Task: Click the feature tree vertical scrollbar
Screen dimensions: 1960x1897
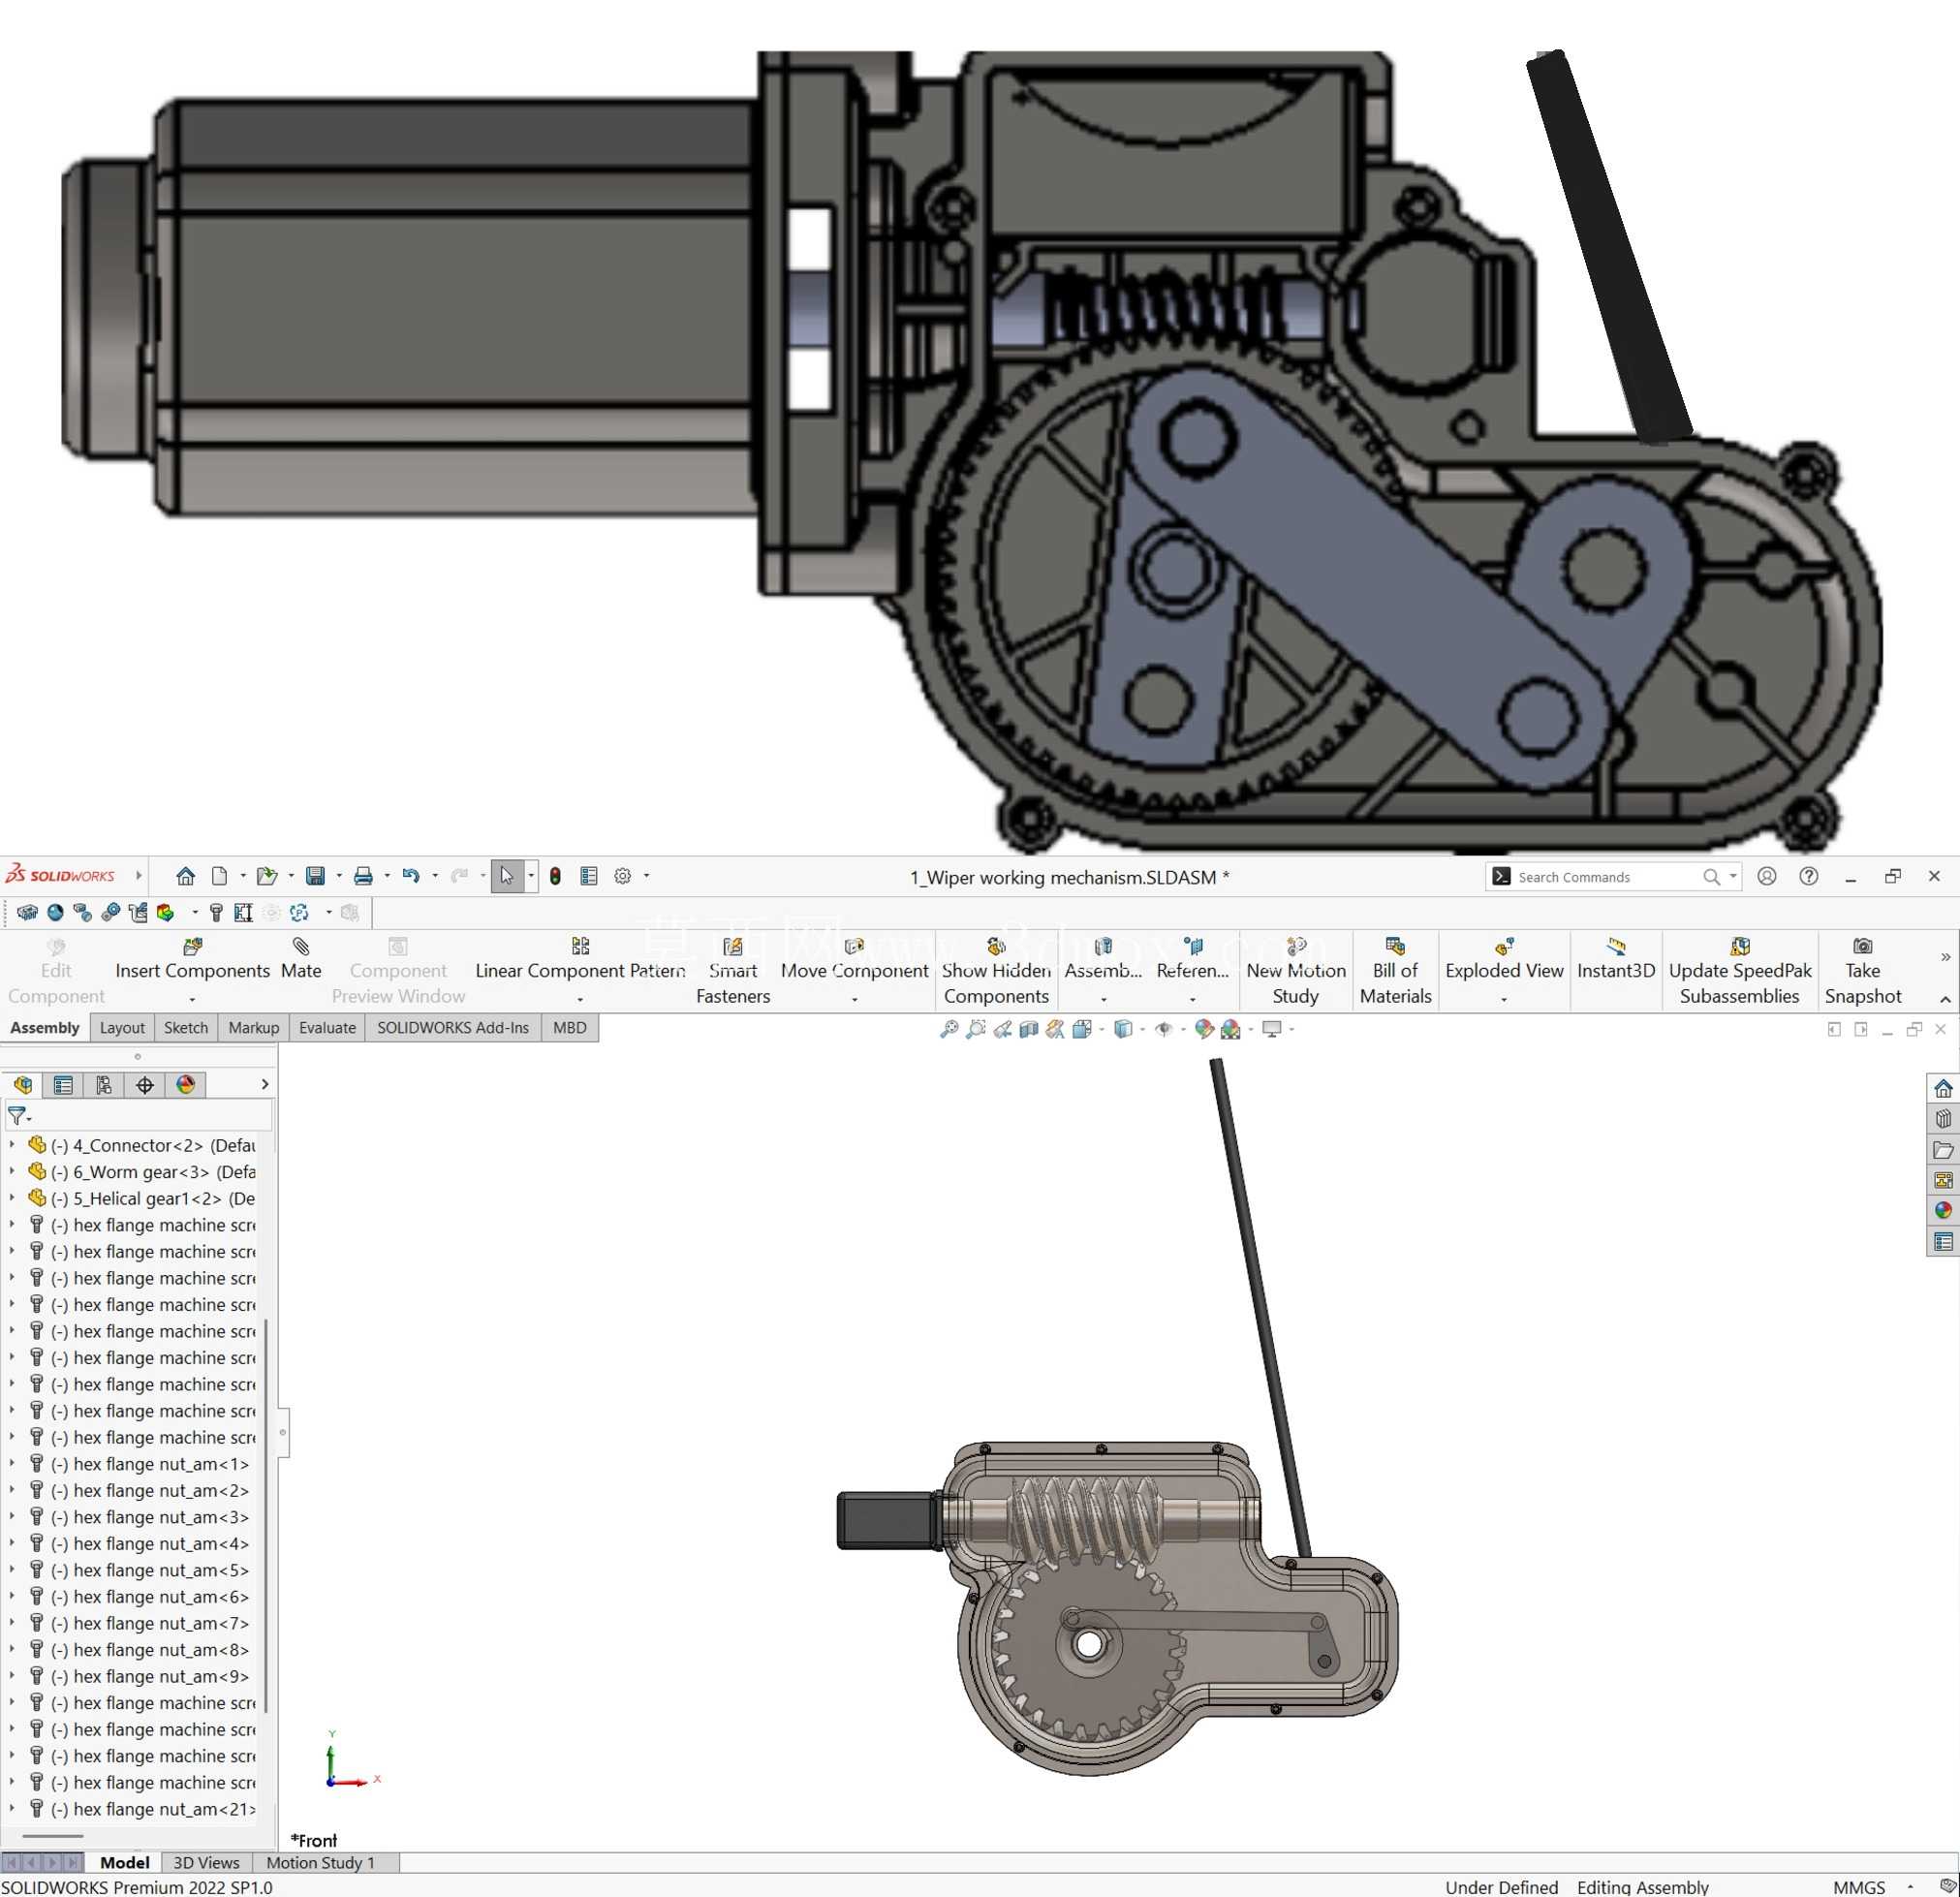Action: pyautogui.click(x=266, y=1515)
